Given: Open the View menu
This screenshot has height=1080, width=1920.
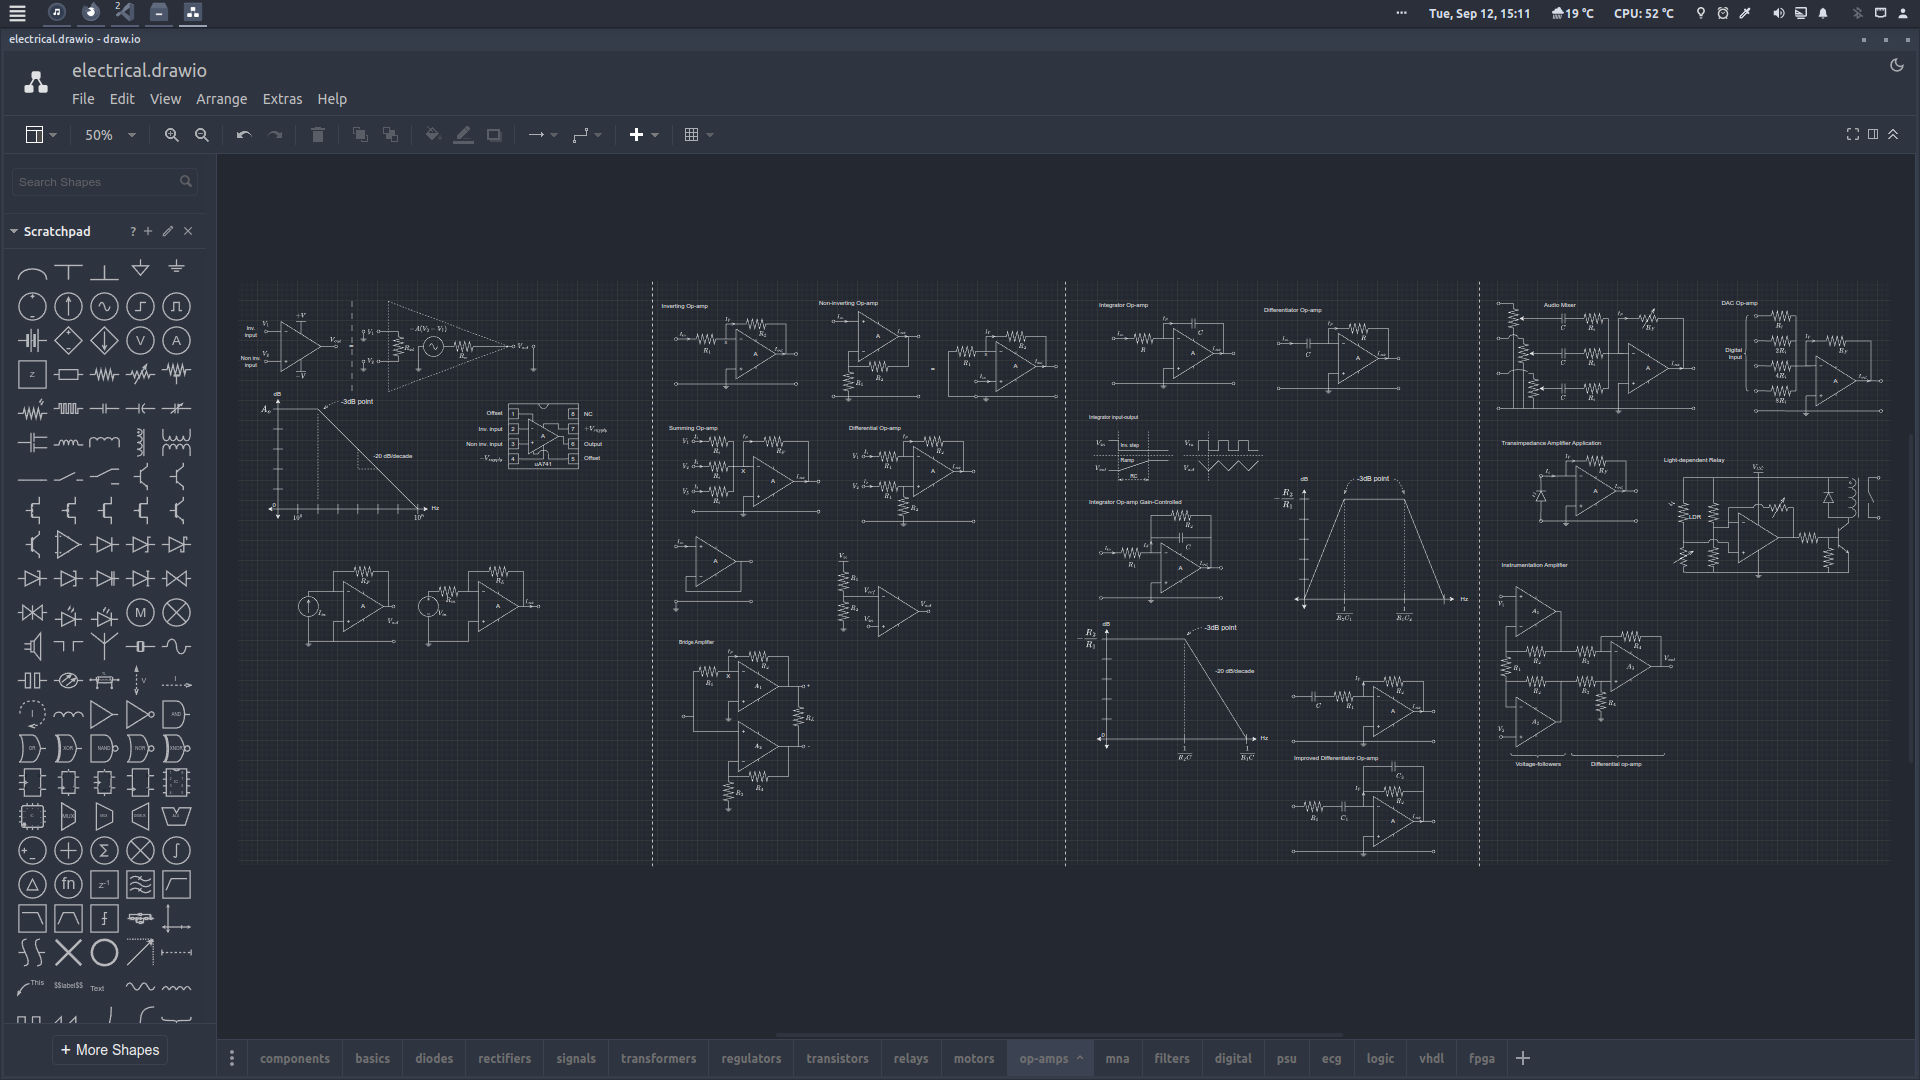Looking at the screenshot, I should click(165, 99).
